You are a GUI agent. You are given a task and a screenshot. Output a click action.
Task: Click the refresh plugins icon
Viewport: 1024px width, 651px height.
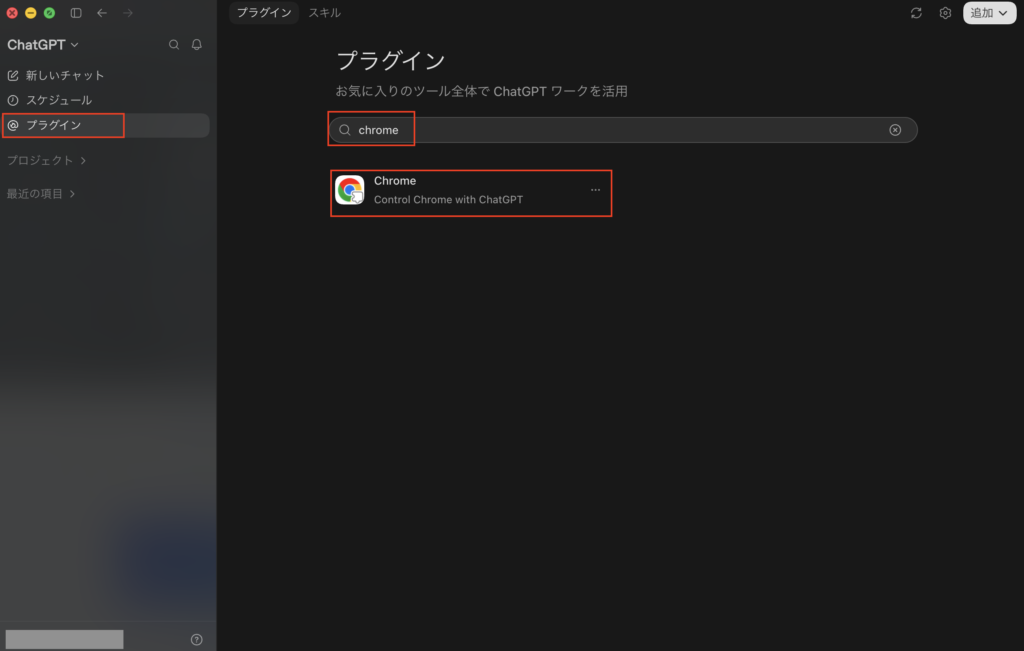click(x=916, y=13)
